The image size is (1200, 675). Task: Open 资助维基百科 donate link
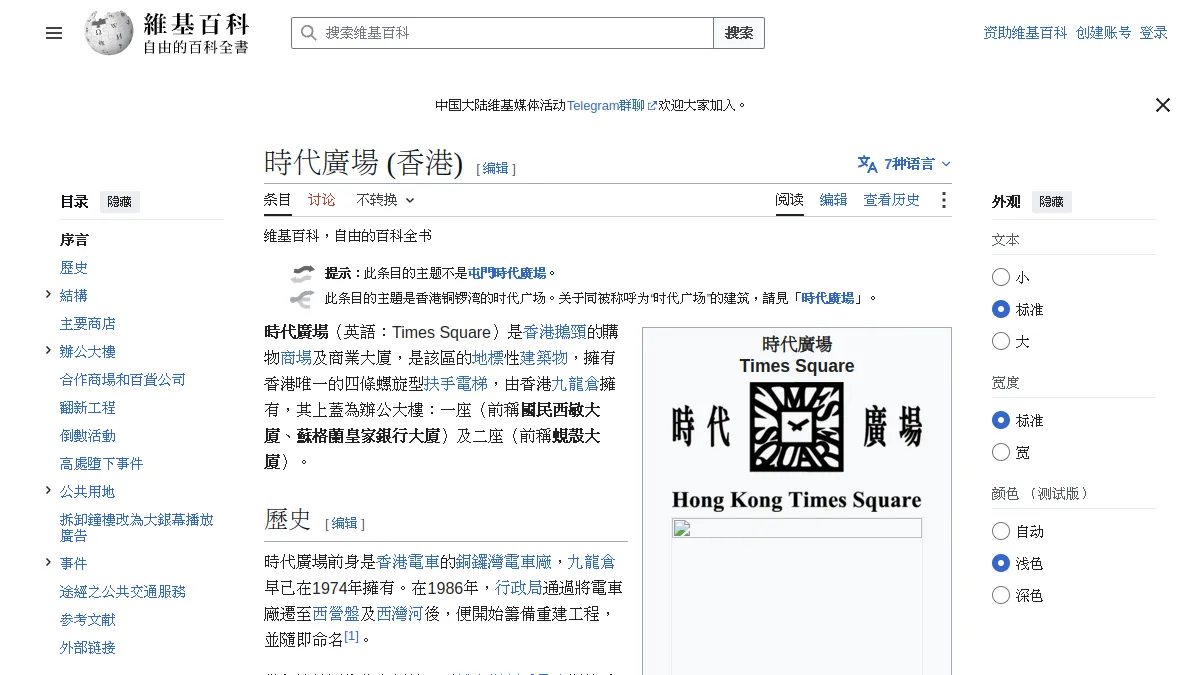pyautogui.click(x=1026, y=33)
